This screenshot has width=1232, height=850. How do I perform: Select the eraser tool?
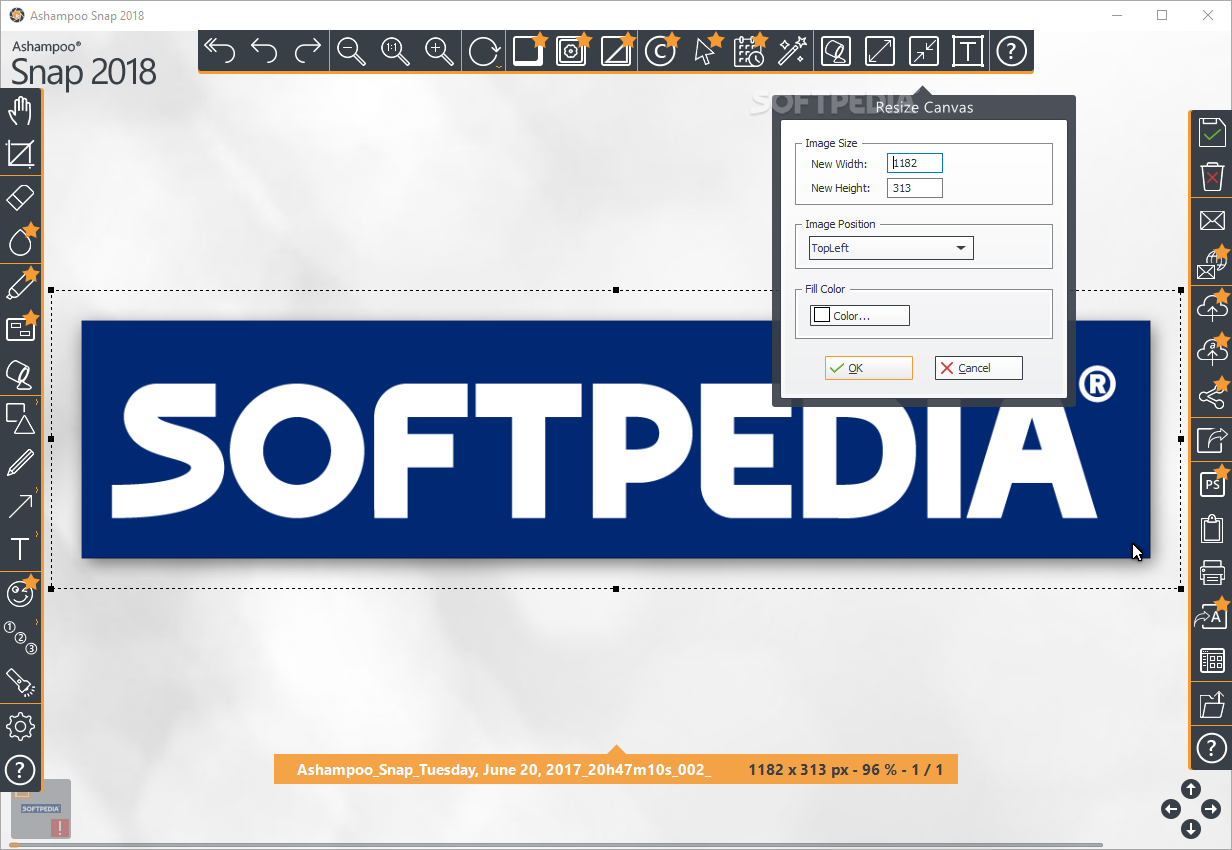(20, 197)
